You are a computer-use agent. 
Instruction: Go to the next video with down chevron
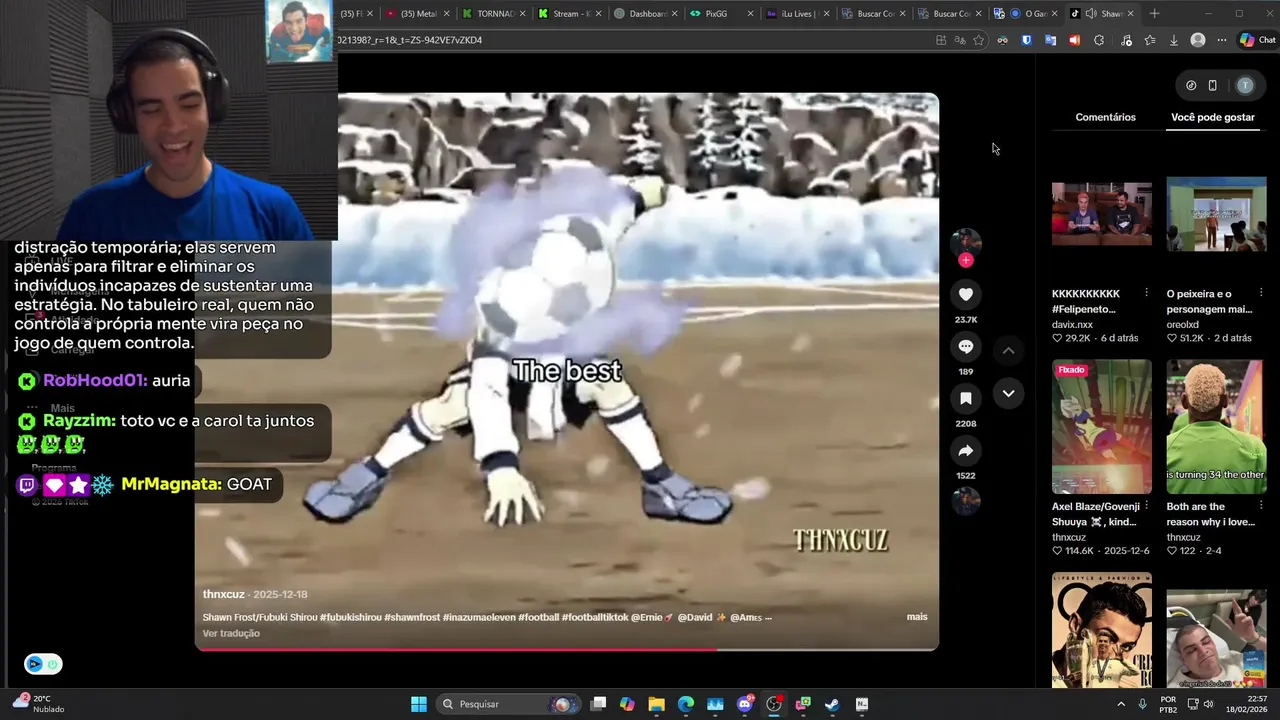click(1008, 393)
